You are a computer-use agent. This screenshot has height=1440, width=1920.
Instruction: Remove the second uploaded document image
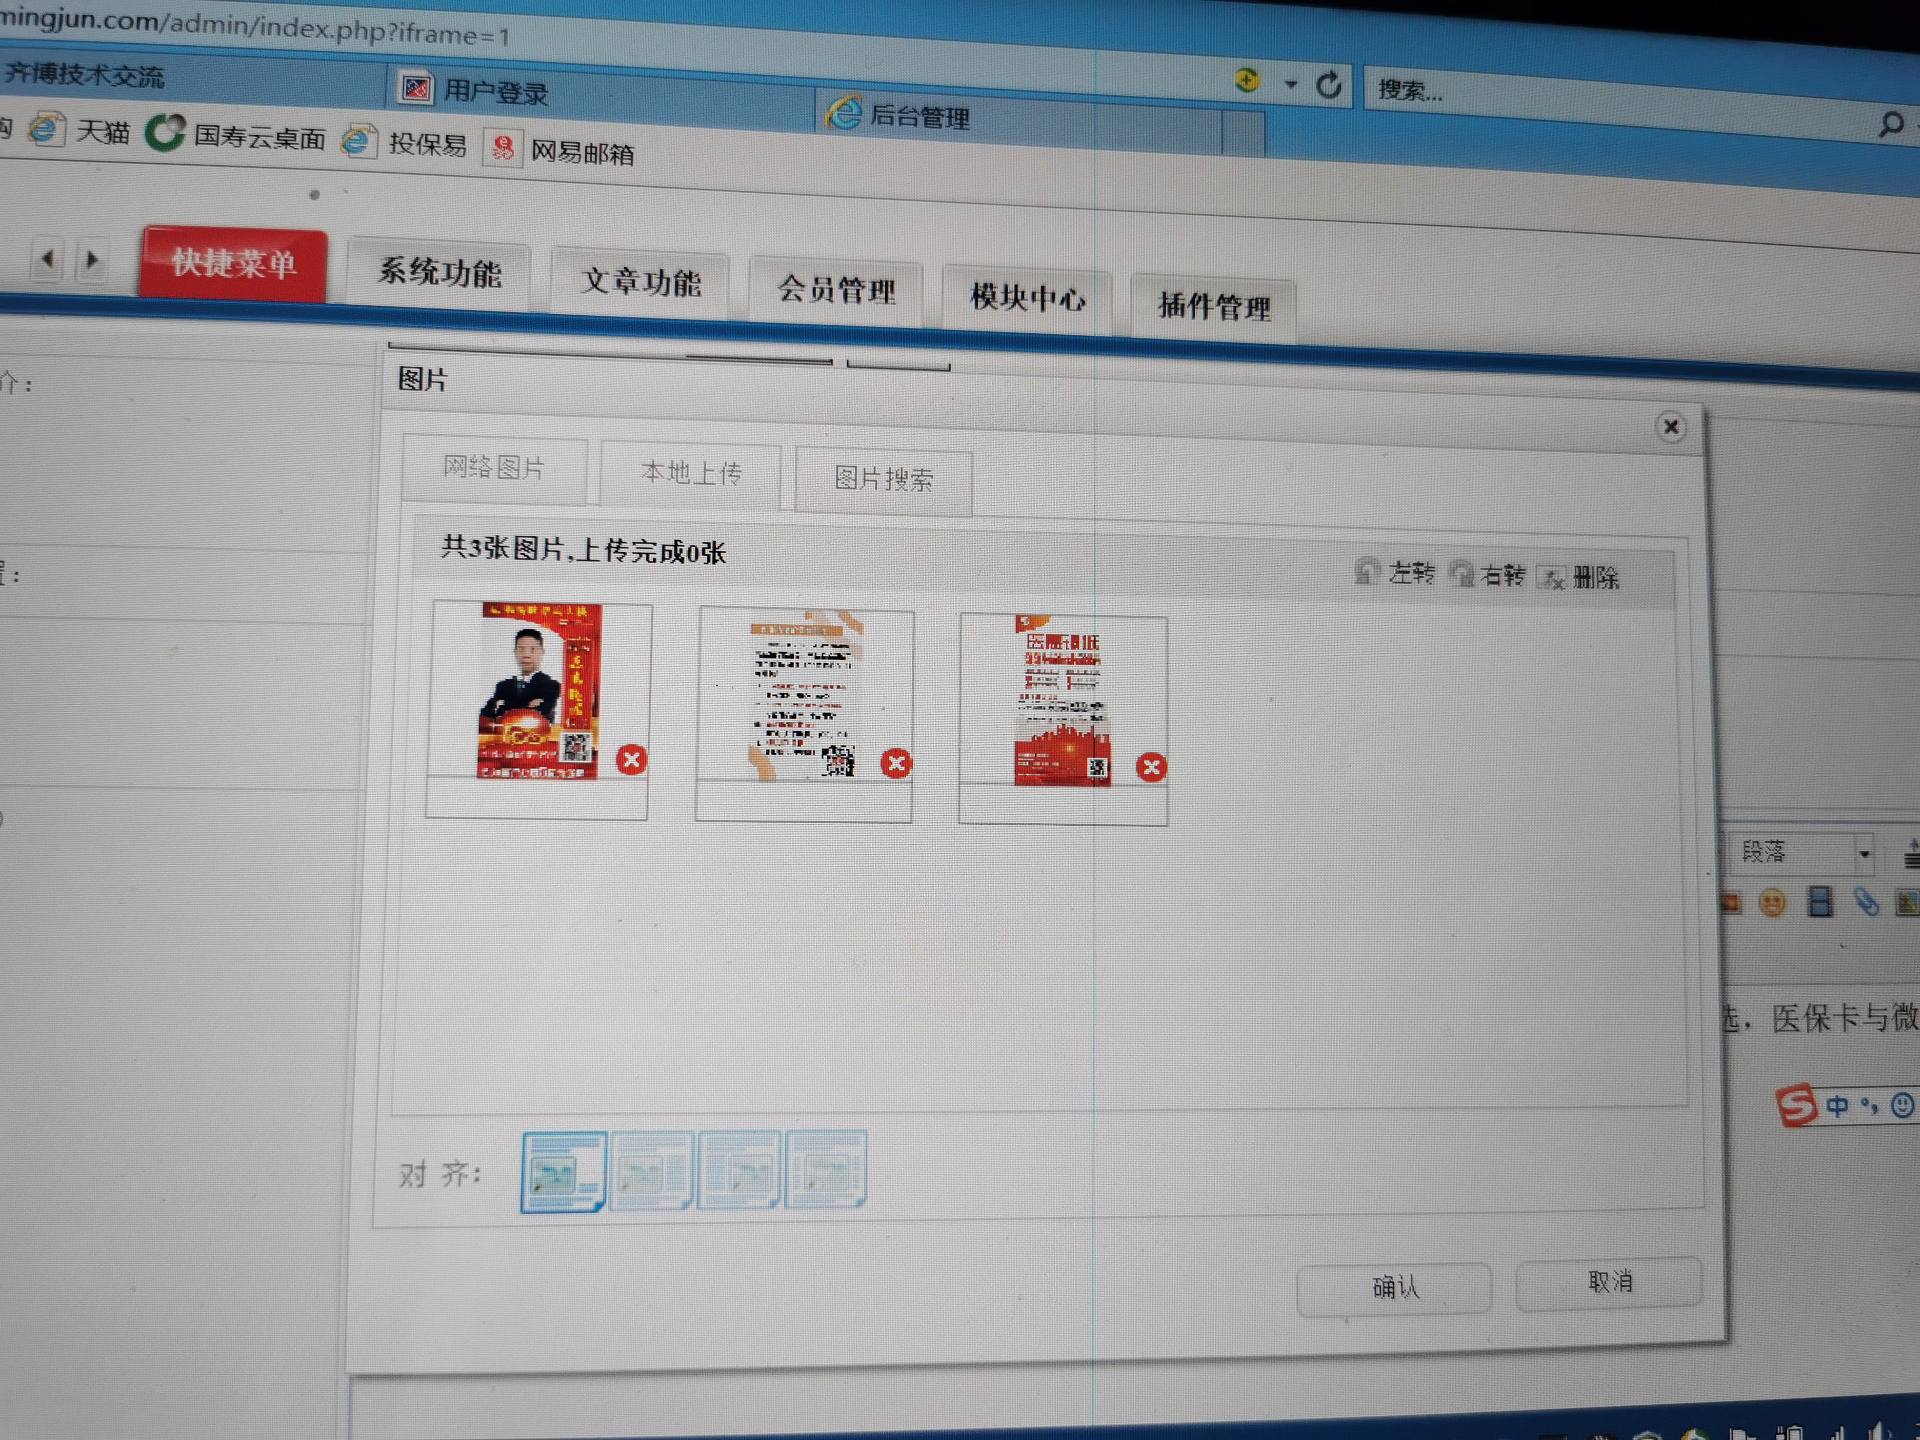[x=896, y=764]
